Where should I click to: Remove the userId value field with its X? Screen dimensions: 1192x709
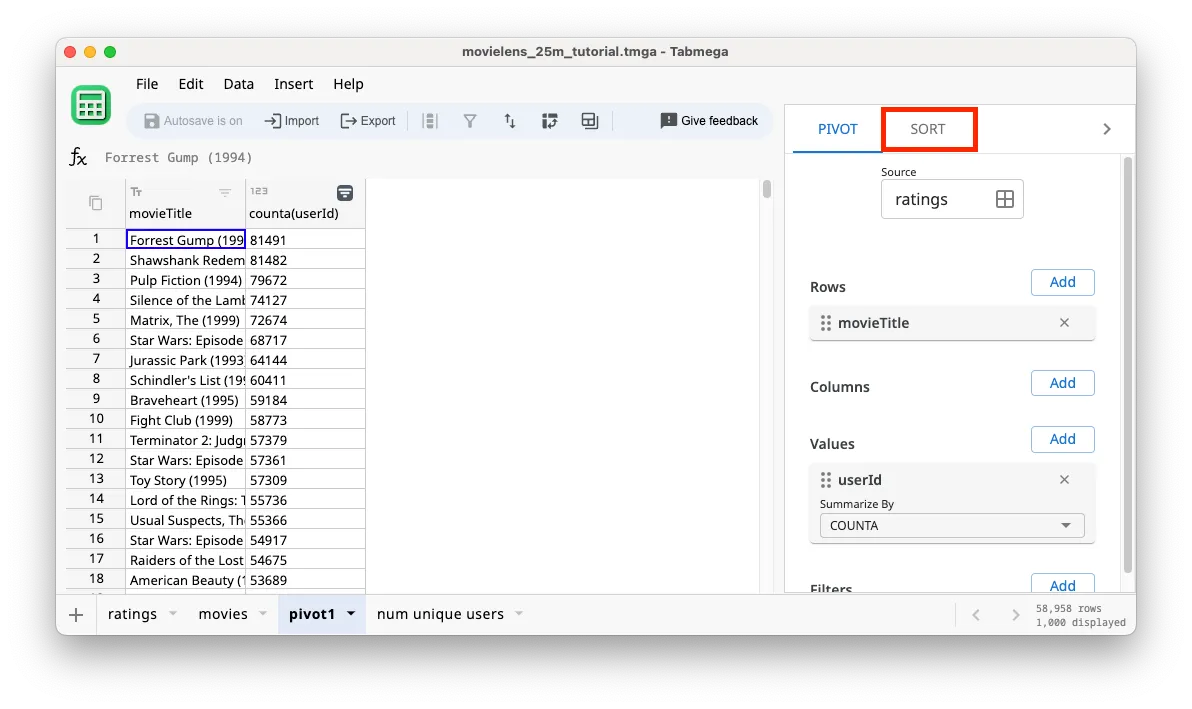point(1064,479)
